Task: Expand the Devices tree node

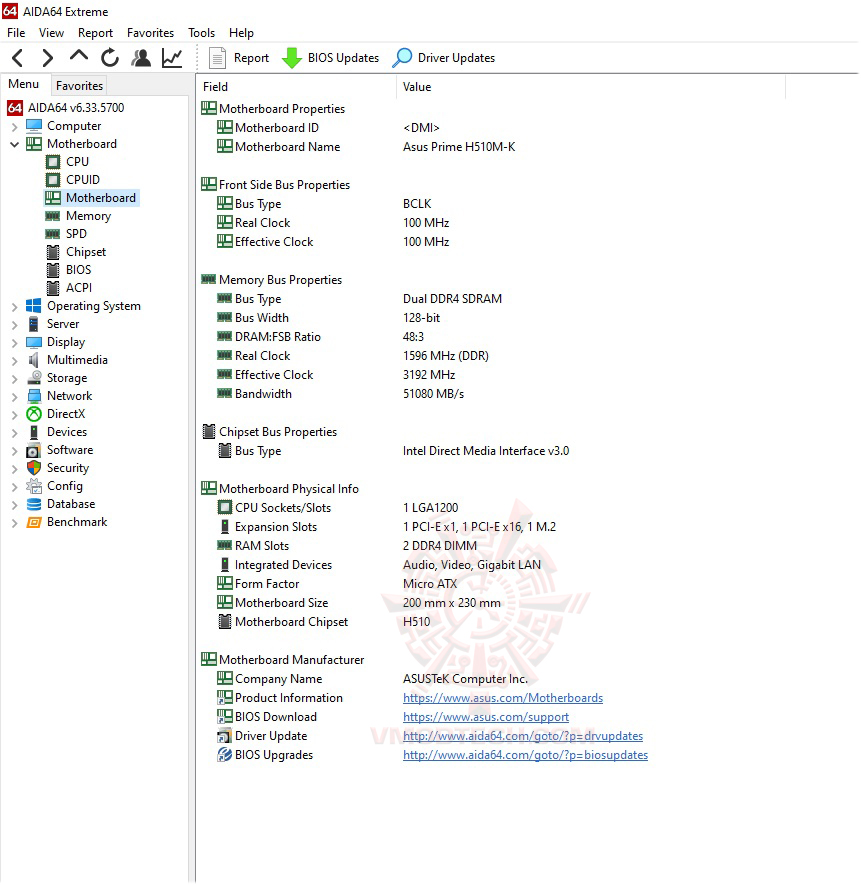Action: pyautogui.click(x=15, y=432)
